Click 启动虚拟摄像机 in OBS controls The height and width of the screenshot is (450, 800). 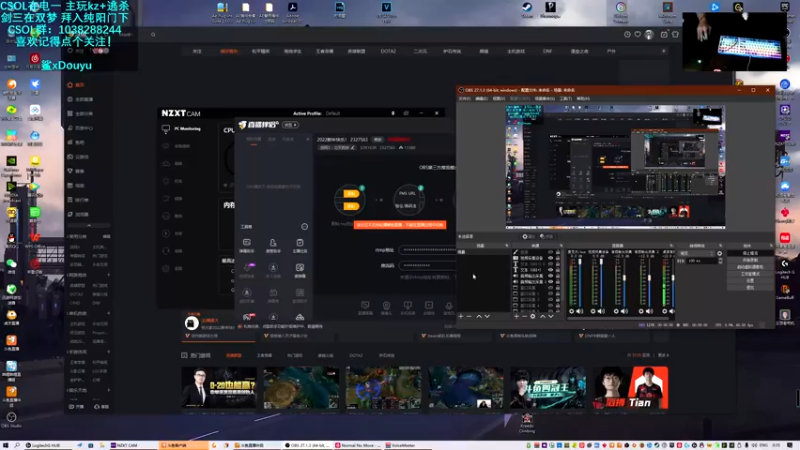[x=751, y=267]
